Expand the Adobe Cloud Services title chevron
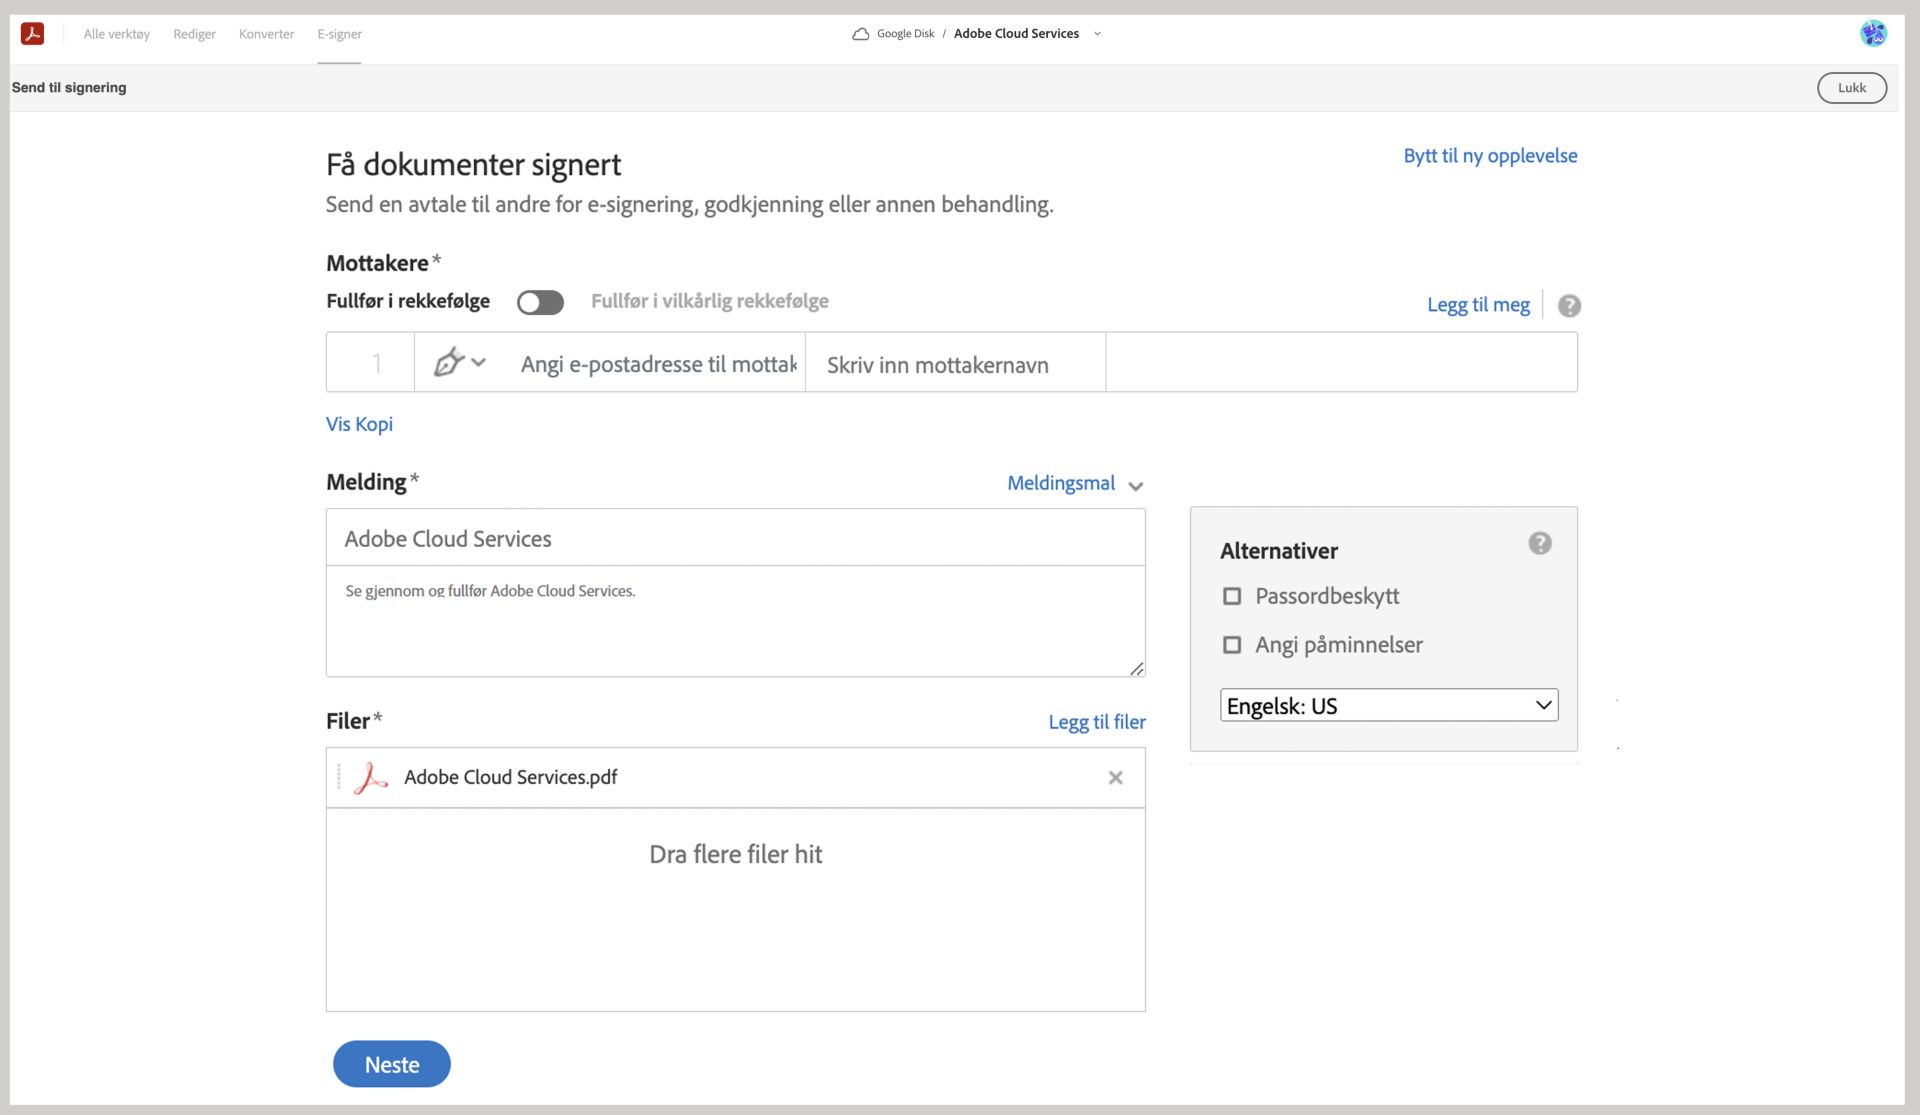This screenshot has height=1115, width=1920. (x=1097, y=34)
